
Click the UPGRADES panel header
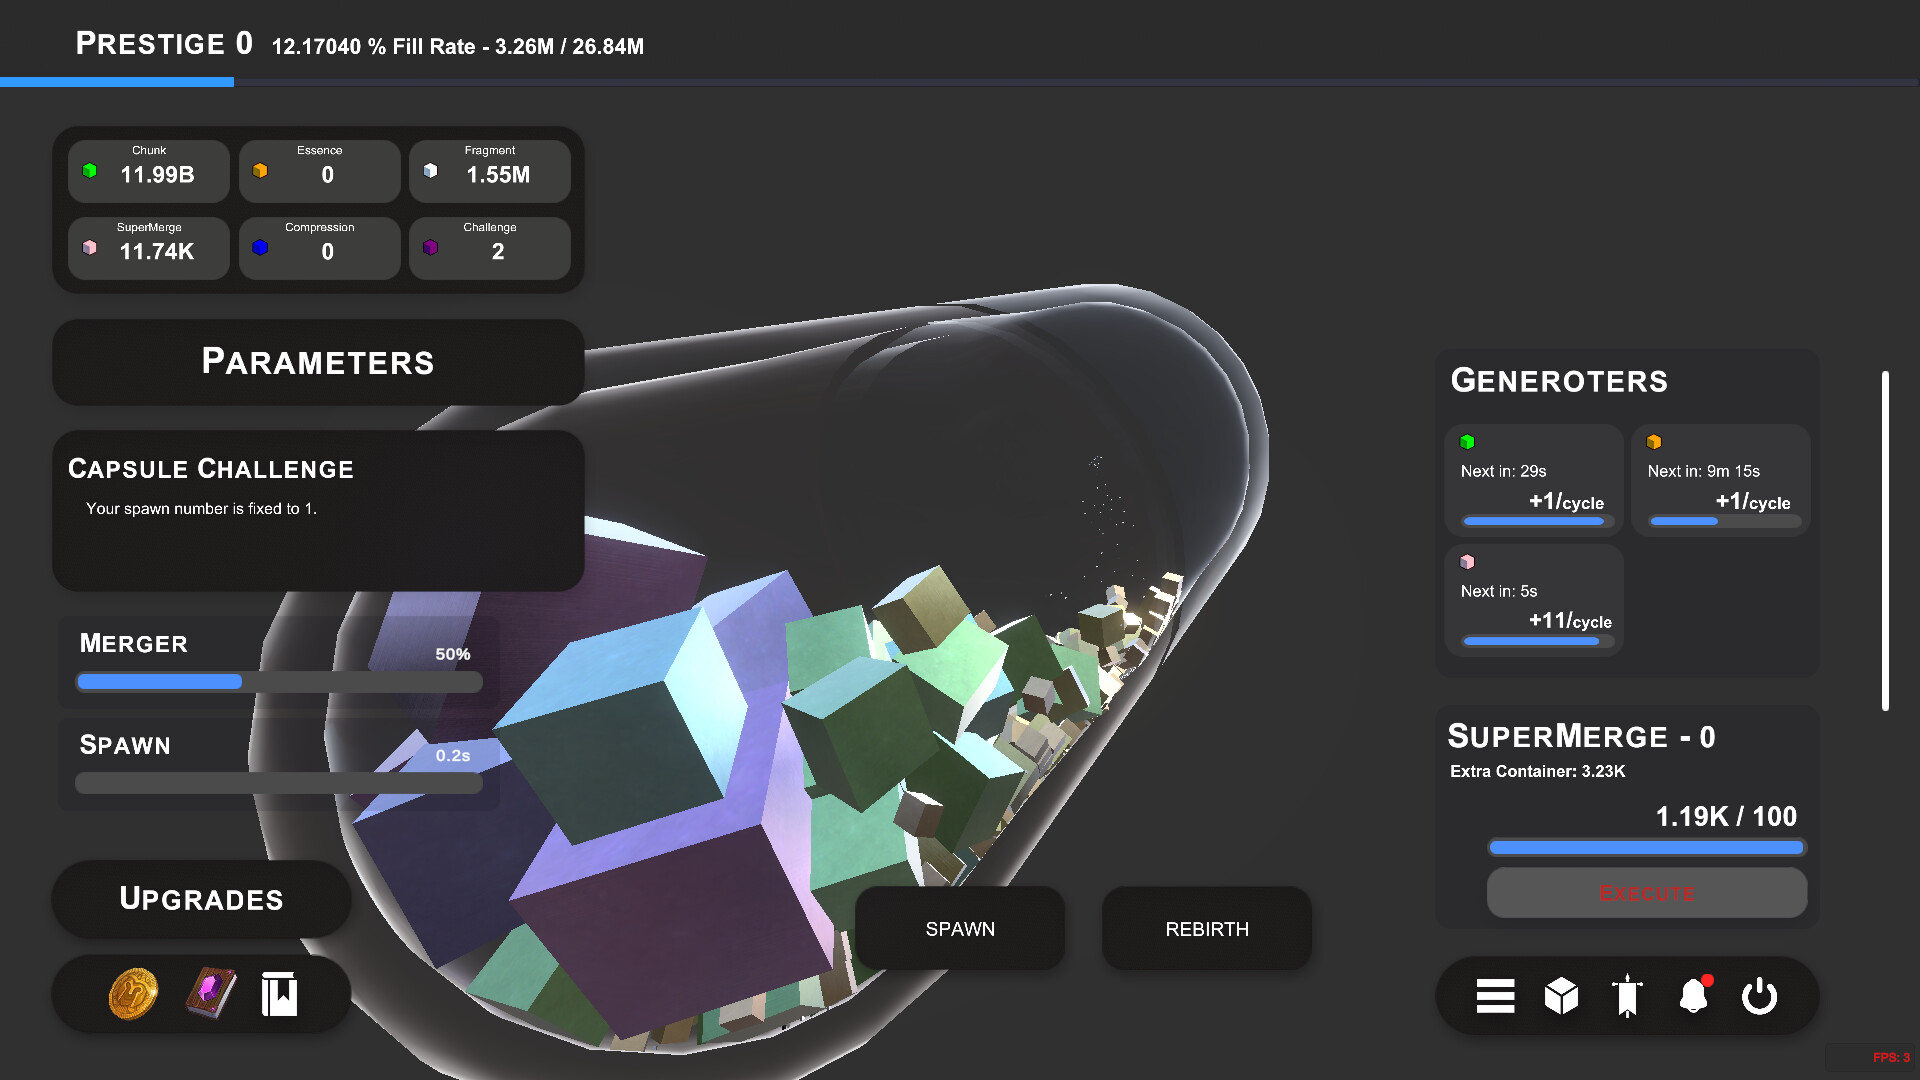[x=200, y=899]
